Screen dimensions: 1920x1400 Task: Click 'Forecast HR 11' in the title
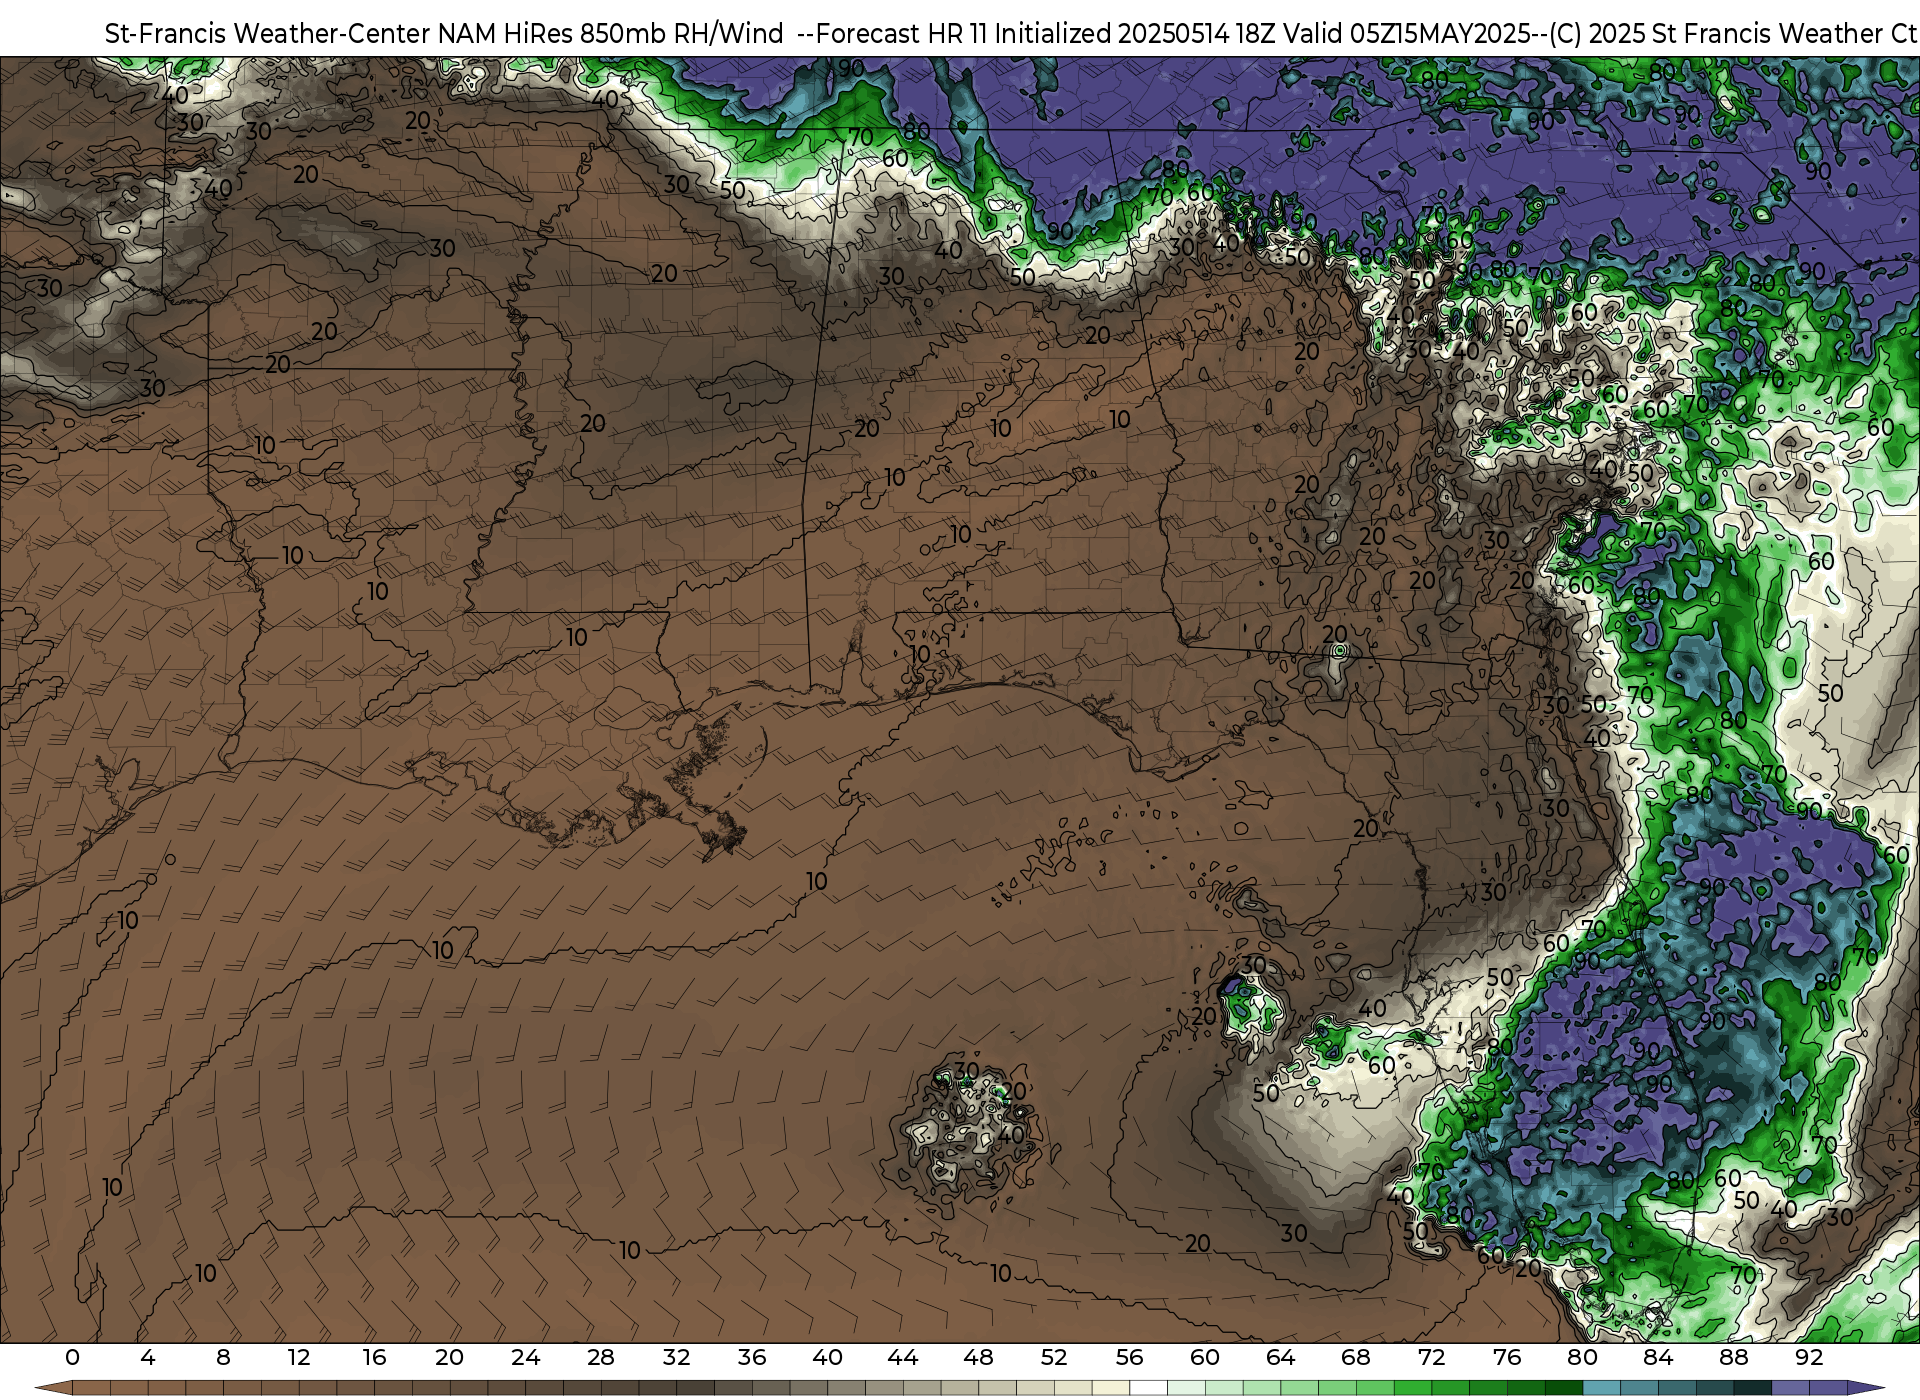click(x=902, y=33)
